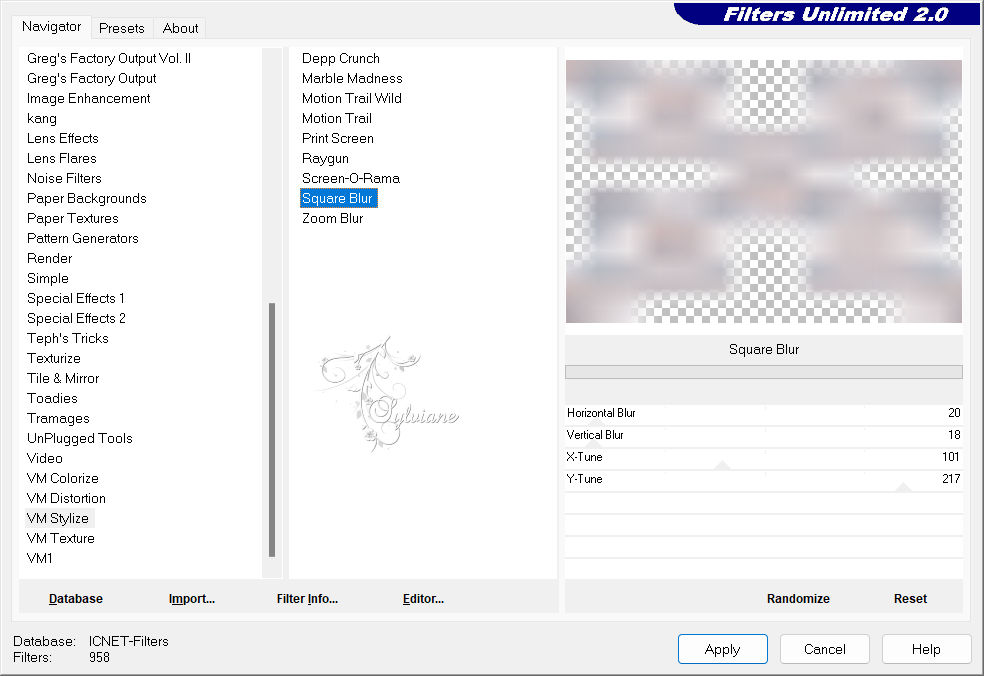The height and width of the screenshot is (676, 984).
Task: Click the Database button
Action: (76, 599)
